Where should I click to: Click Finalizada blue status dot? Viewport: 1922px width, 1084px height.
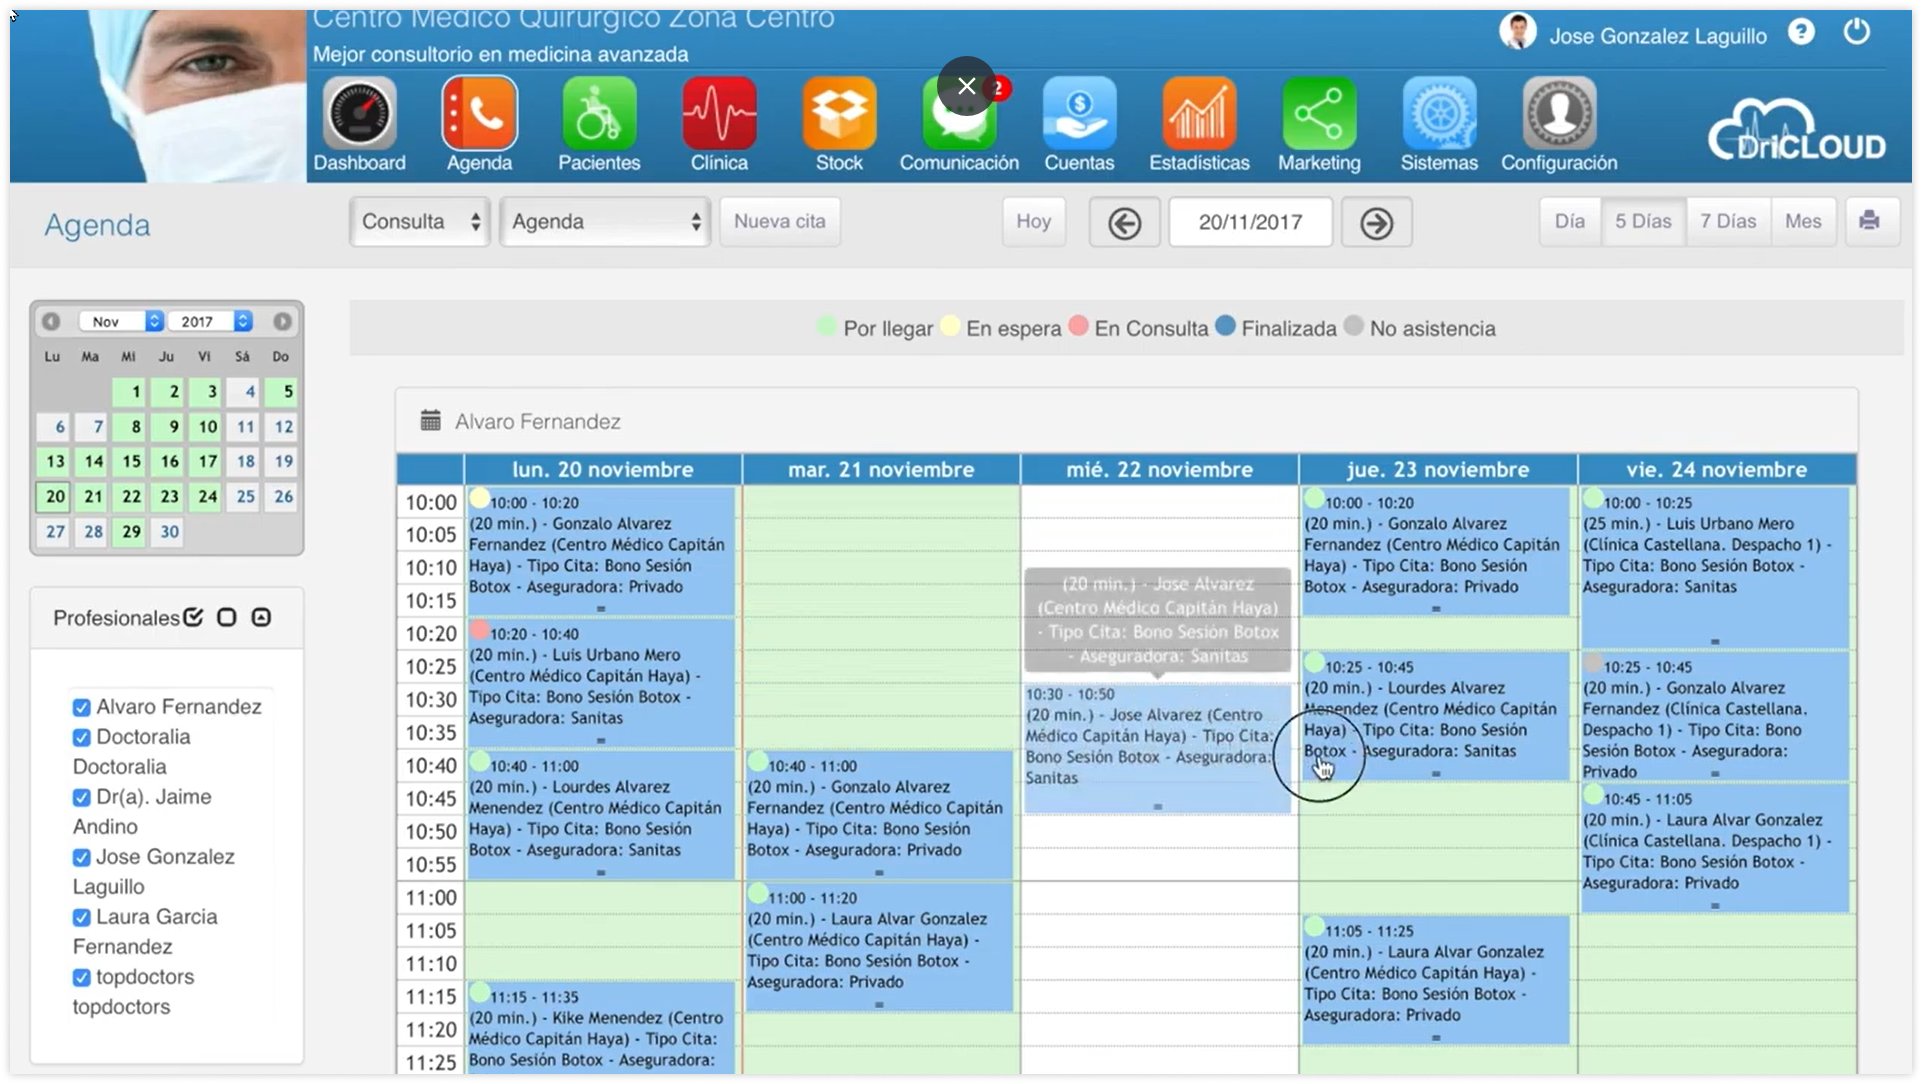1224,326
